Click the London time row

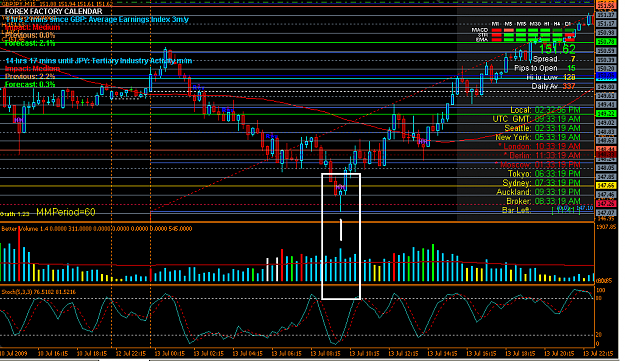tap(539, 146)
